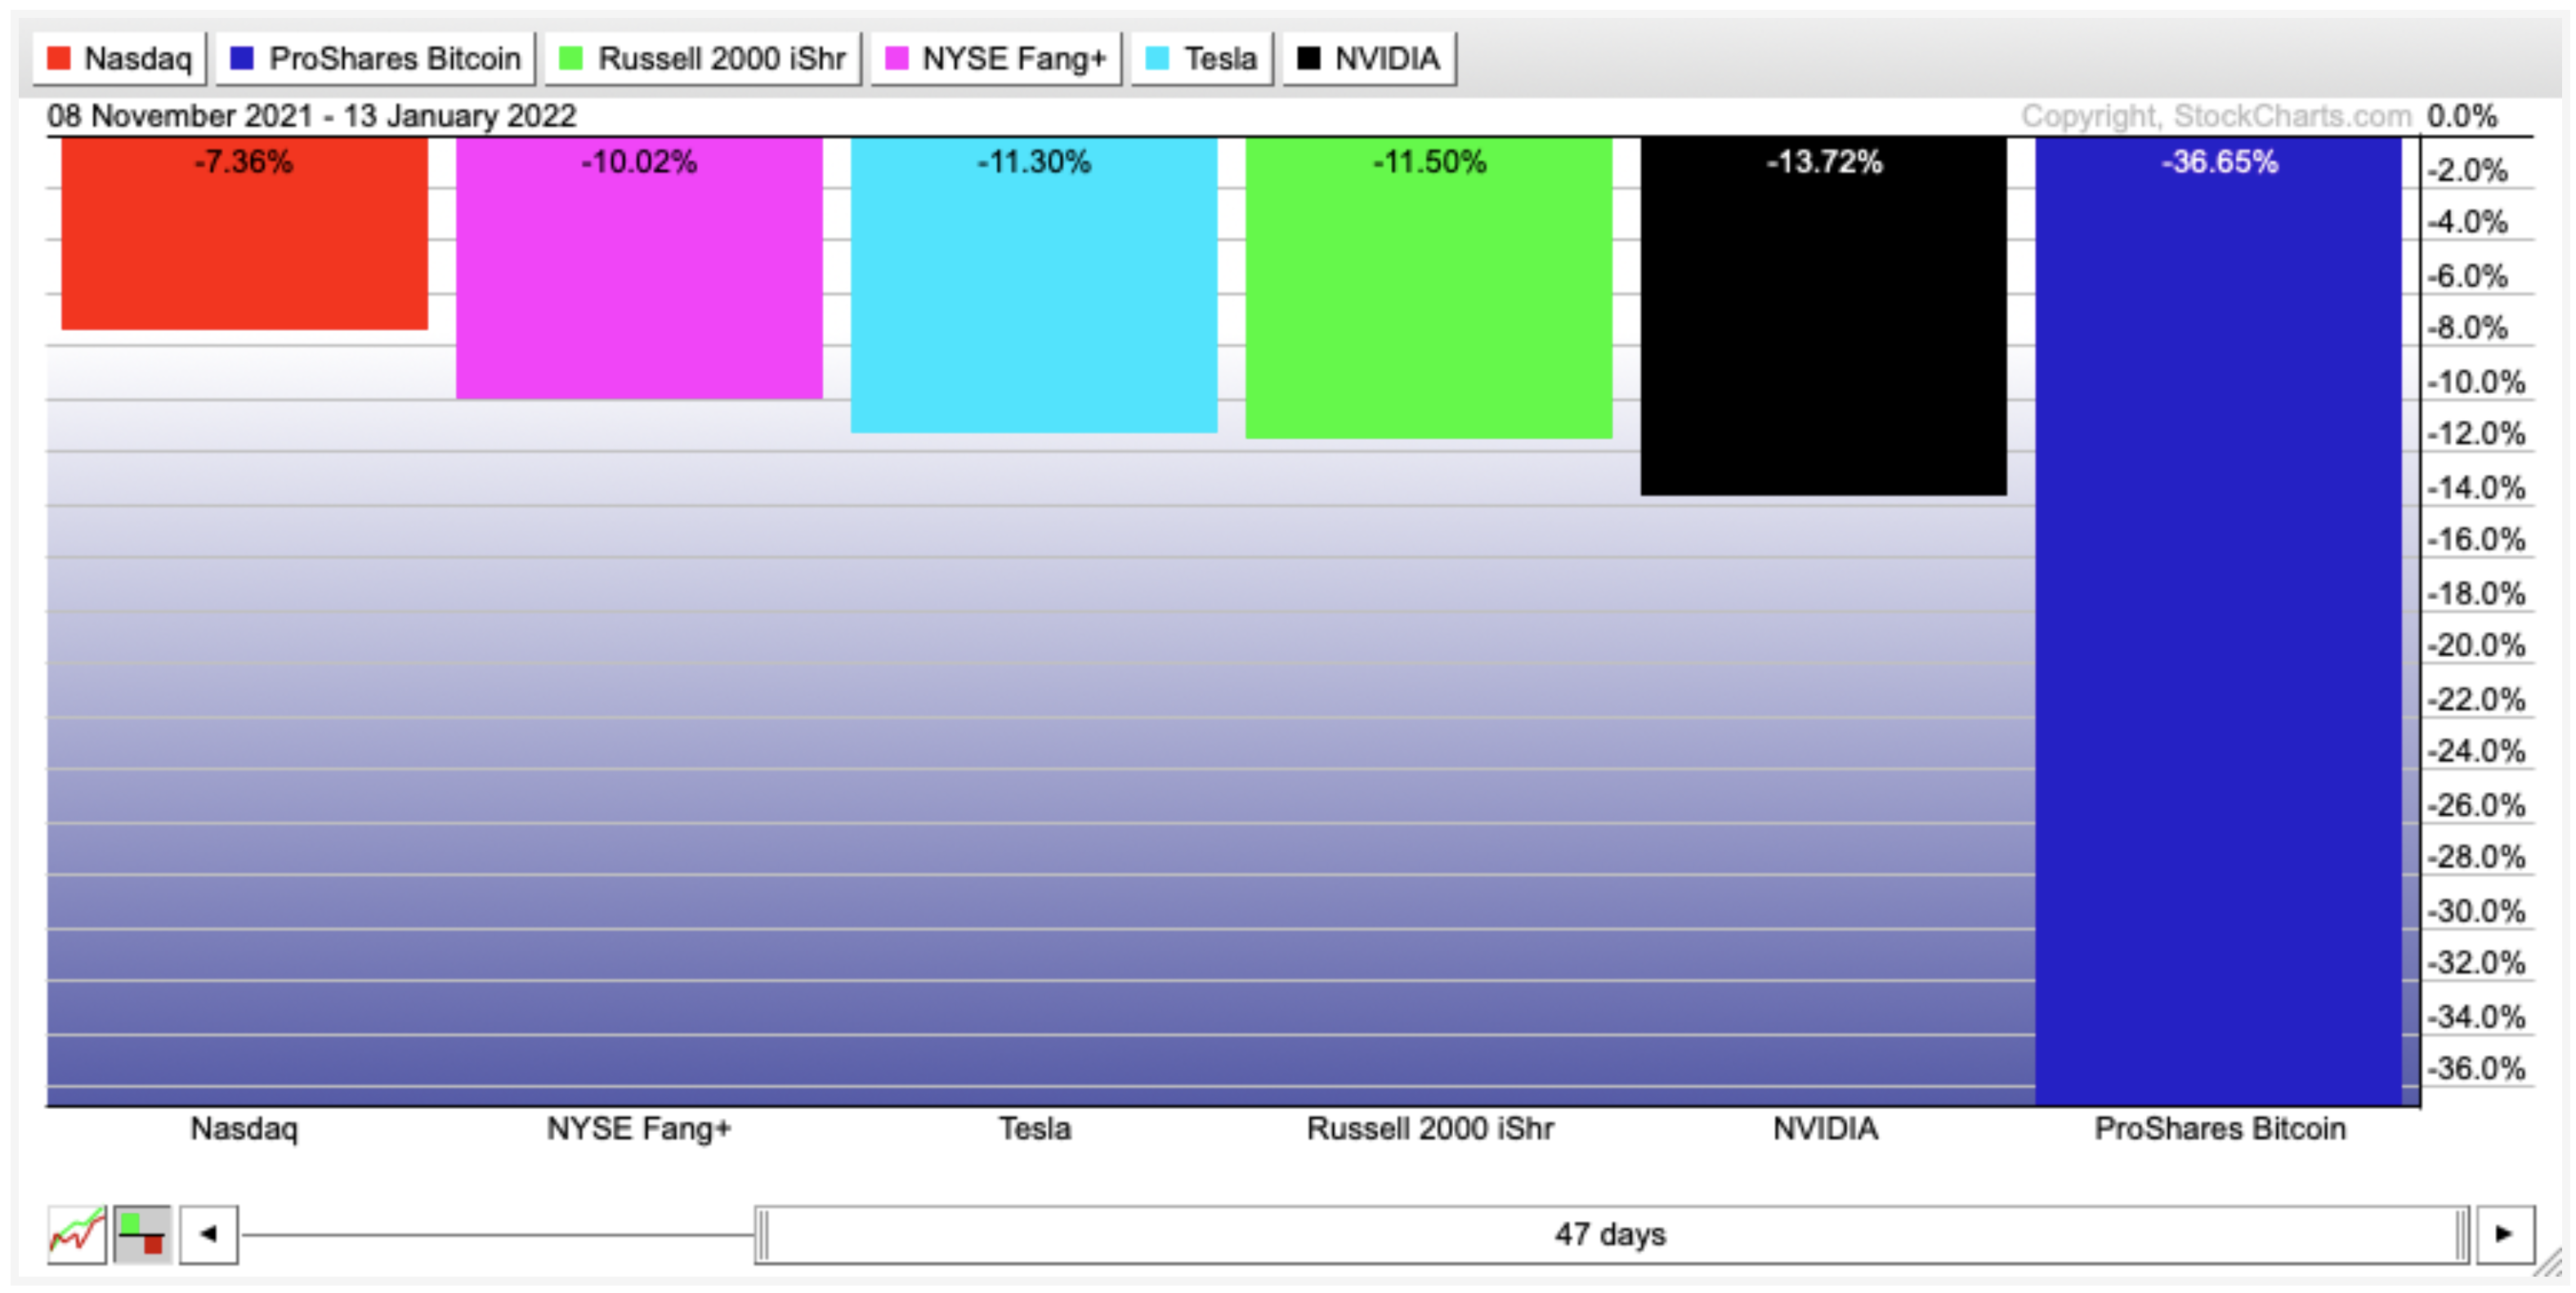Toggle the Russell 2000 iShr legend button
The width and height of the screenshot is (2576, 1293).
tap(703, 59)
